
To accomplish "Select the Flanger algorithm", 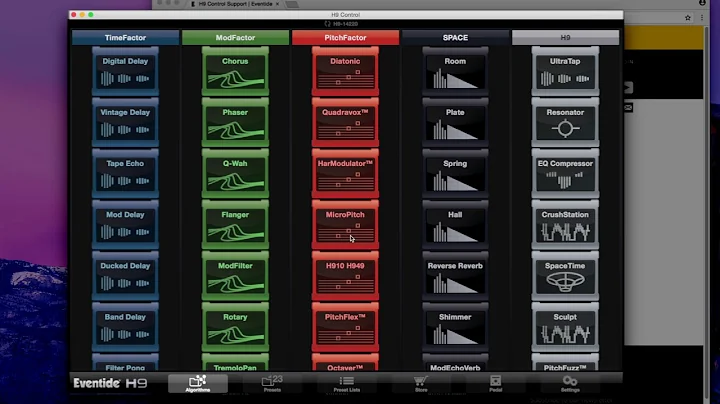I will click(x=235, y=225).
